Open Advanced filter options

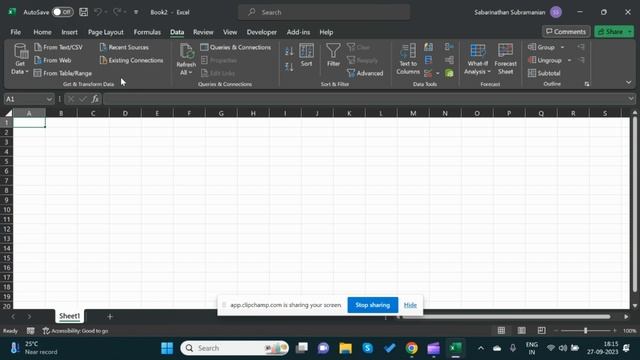click(365, 73)
